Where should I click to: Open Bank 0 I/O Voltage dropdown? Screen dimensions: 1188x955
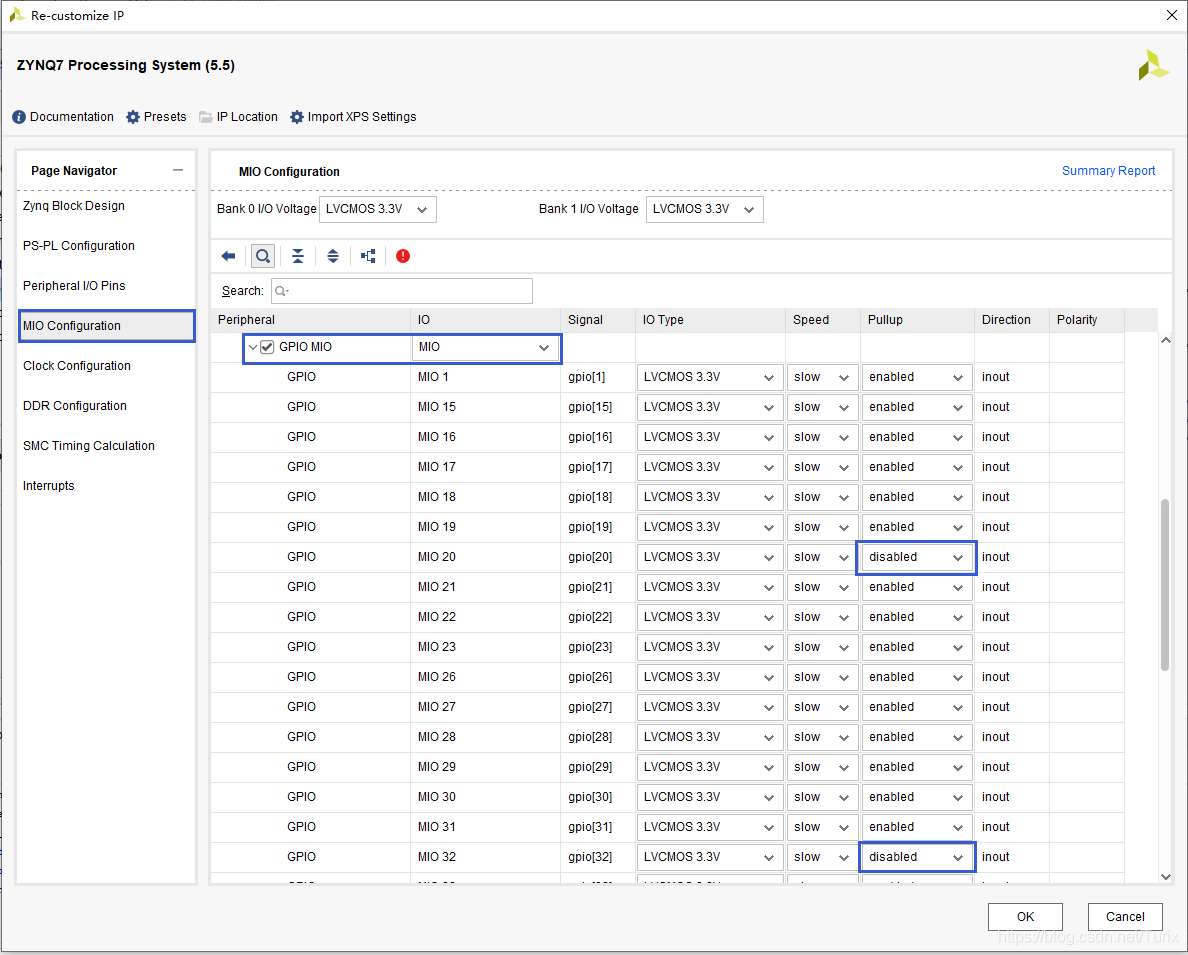[378, 209]
